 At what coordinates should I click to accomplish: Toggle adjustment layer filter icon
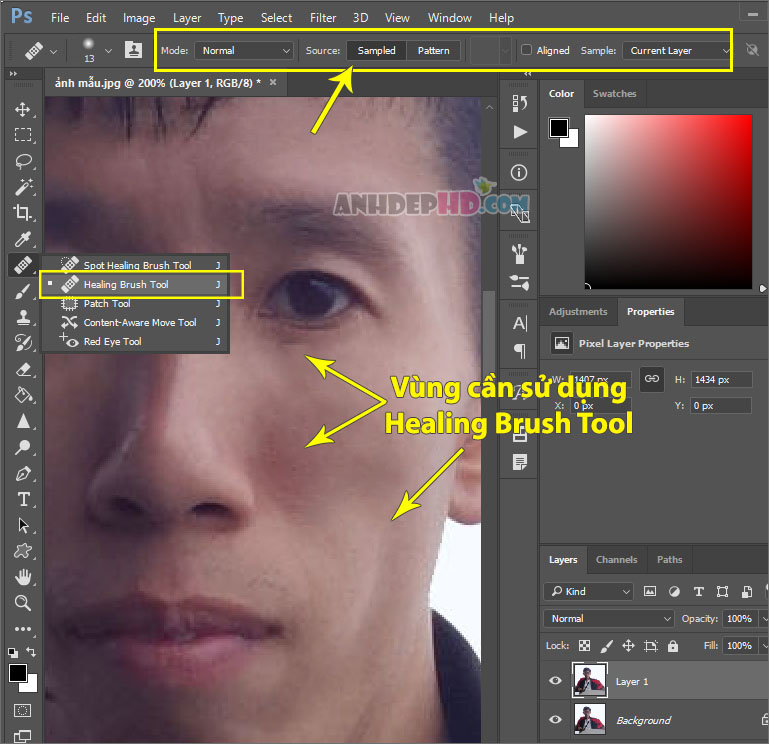674,591
